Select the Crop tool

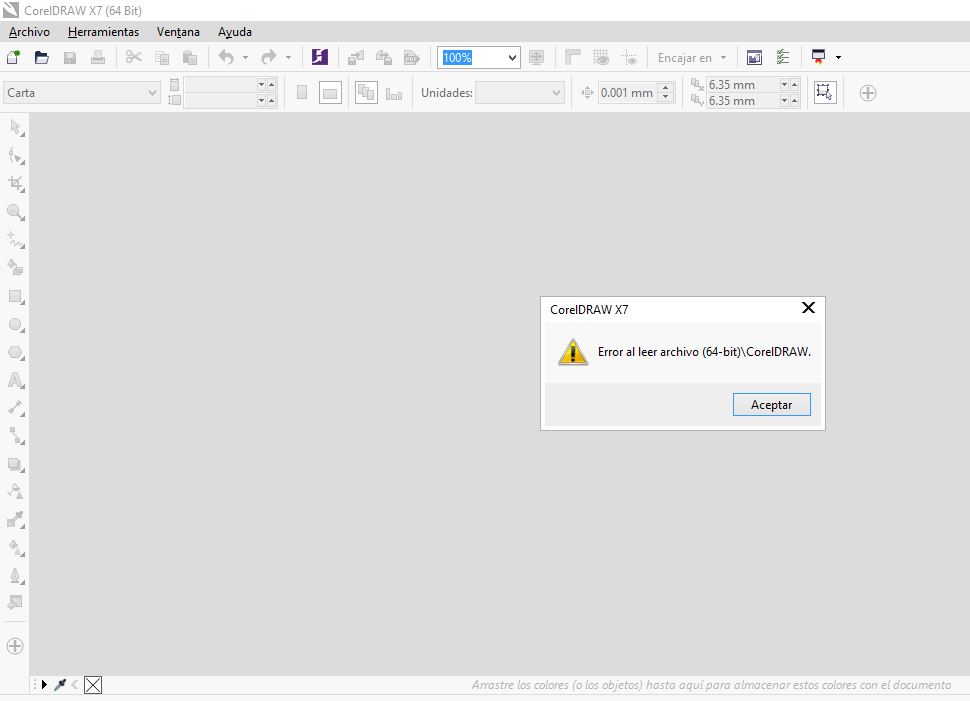(16, 184)
